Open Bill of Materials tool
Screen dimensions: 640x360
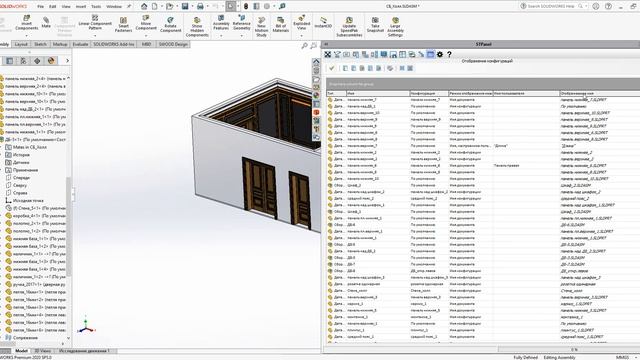[x=280, y=24]
